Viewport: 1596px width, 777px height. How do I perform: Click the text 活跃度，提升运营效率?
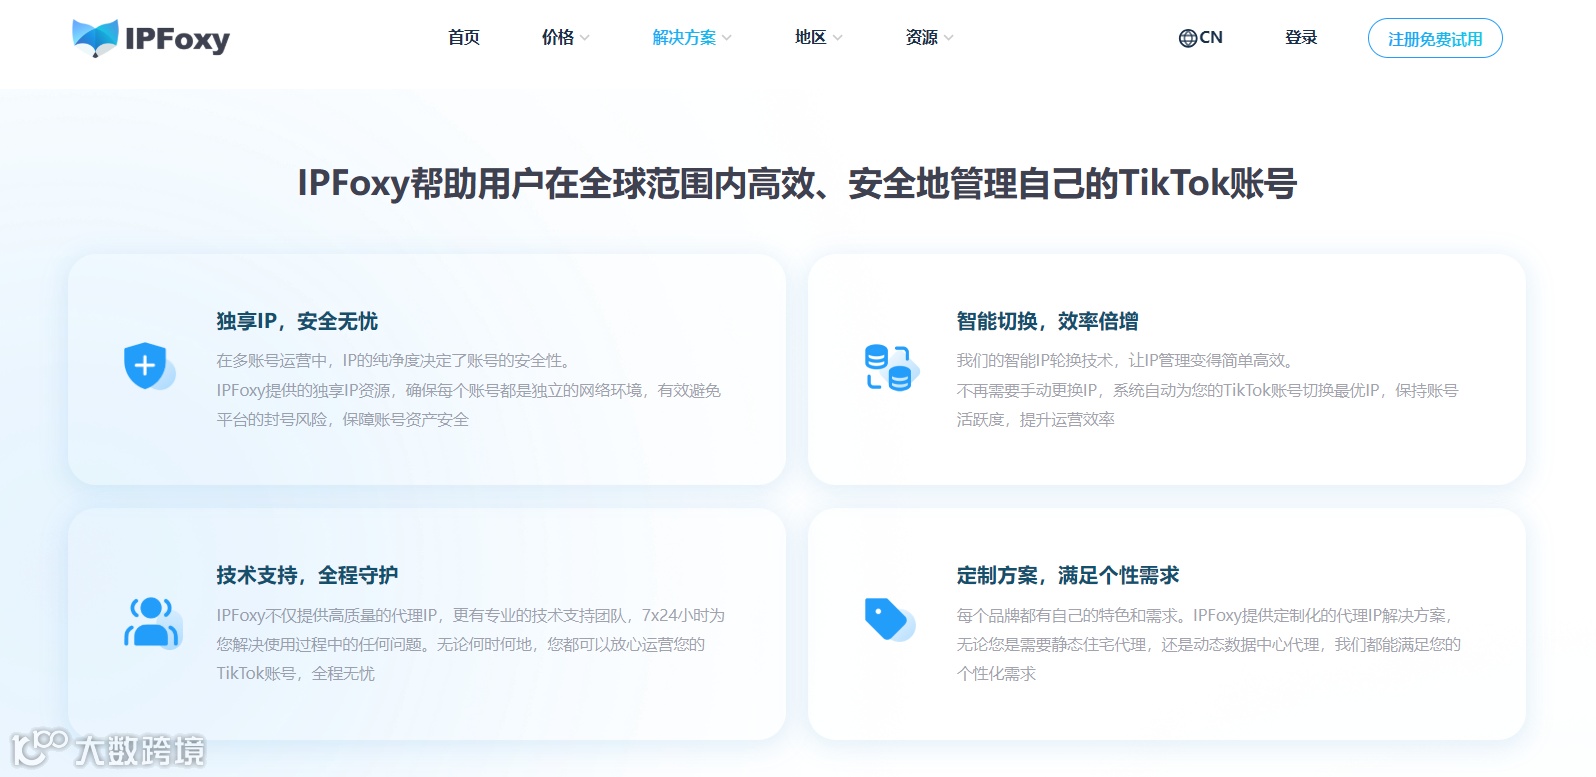[1035, 419]
